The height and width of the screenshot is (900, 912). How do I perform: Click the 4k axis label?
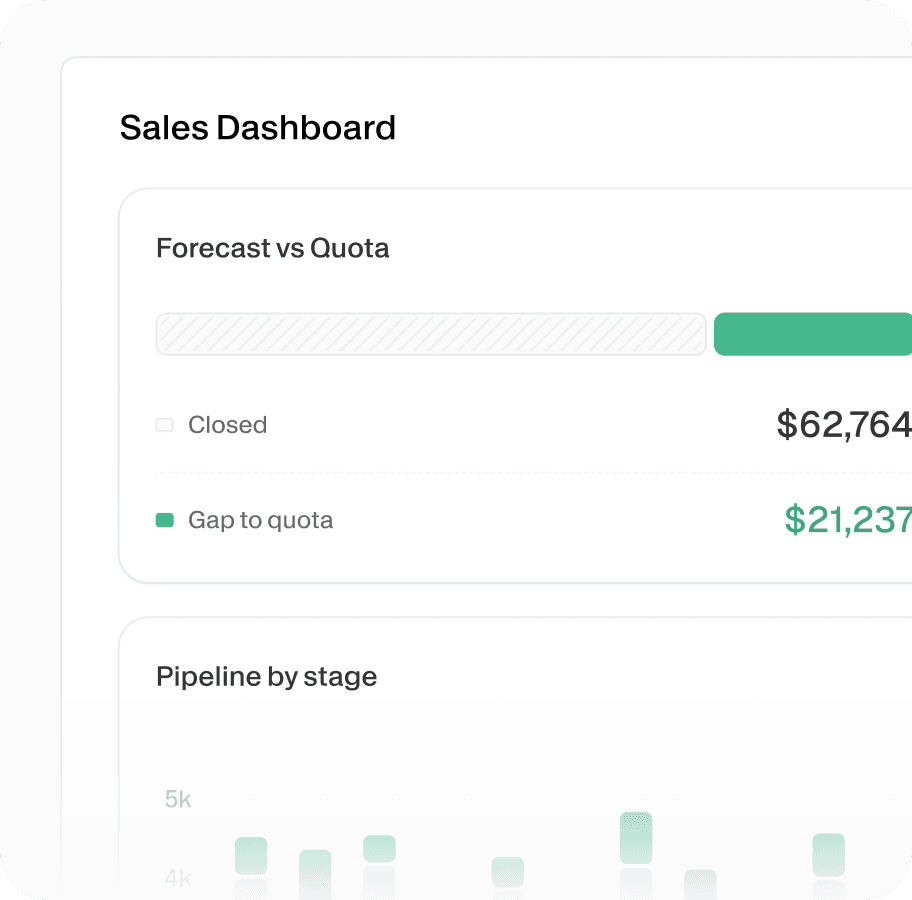tap(178, 878)
